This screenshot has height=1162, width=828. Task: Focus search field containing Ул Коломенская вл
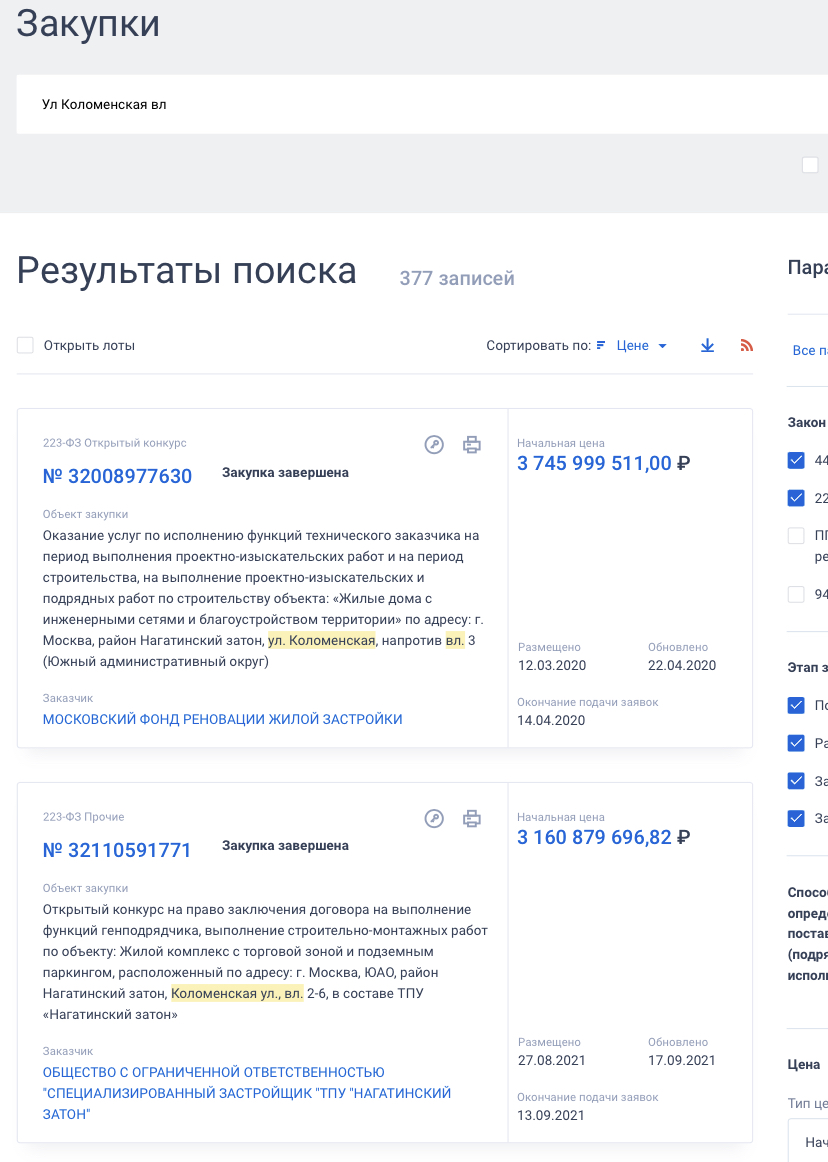(422, 104)
